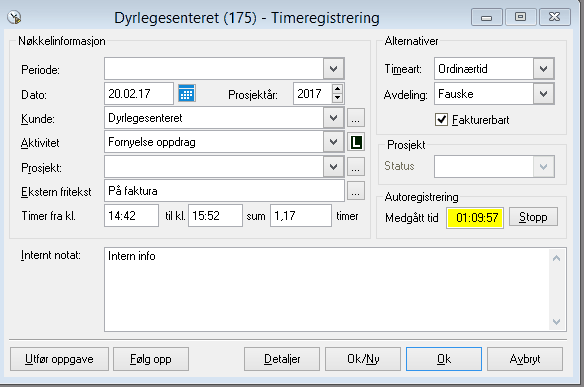Image resolution: width=584 pixels, height=387 pixels.
Task: Expand the Periode dropdown
Action: tap(333, 69)
